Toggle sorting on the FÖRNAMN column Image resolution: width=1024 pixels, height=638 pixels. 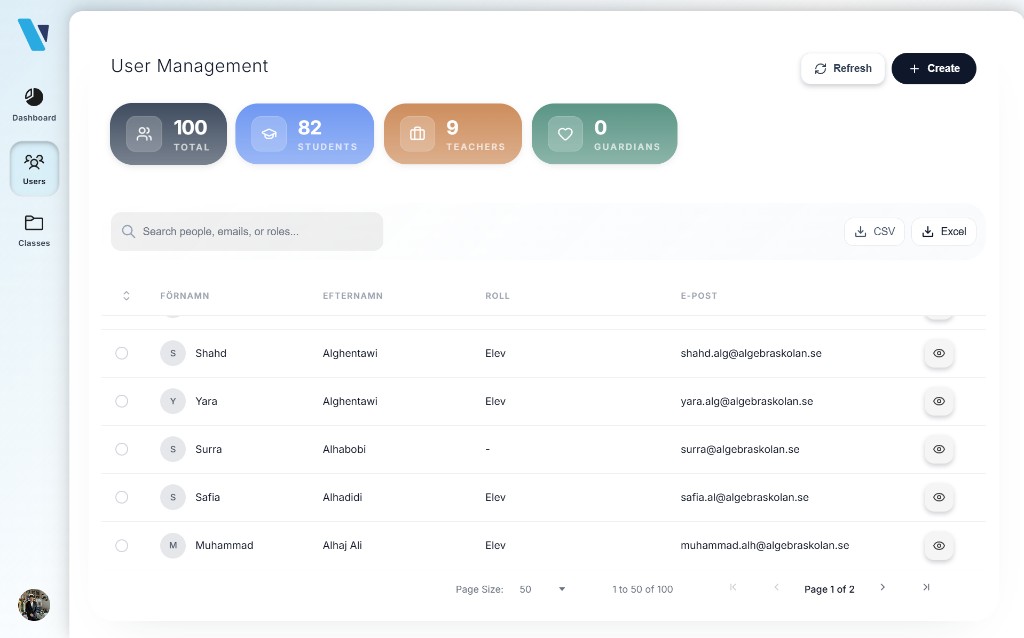pos(126,295)
